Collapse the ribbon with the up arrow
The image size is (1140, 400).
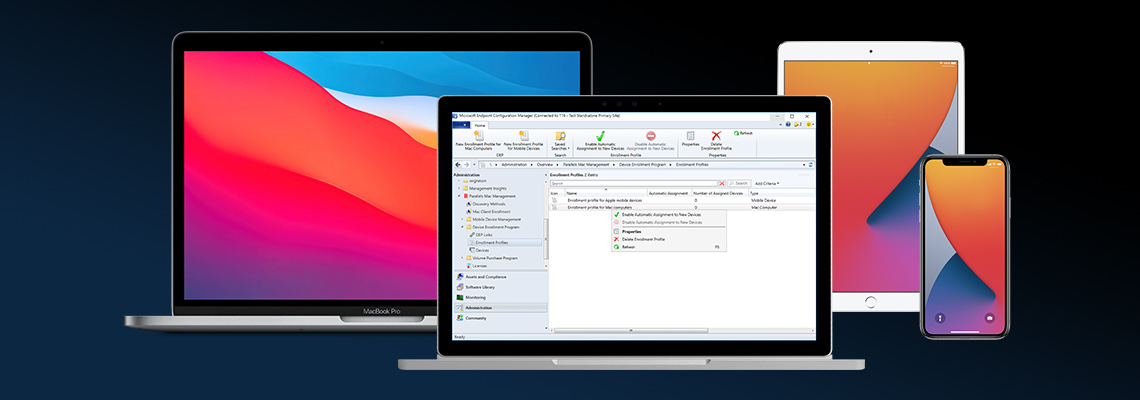click(x=781, y=124)
